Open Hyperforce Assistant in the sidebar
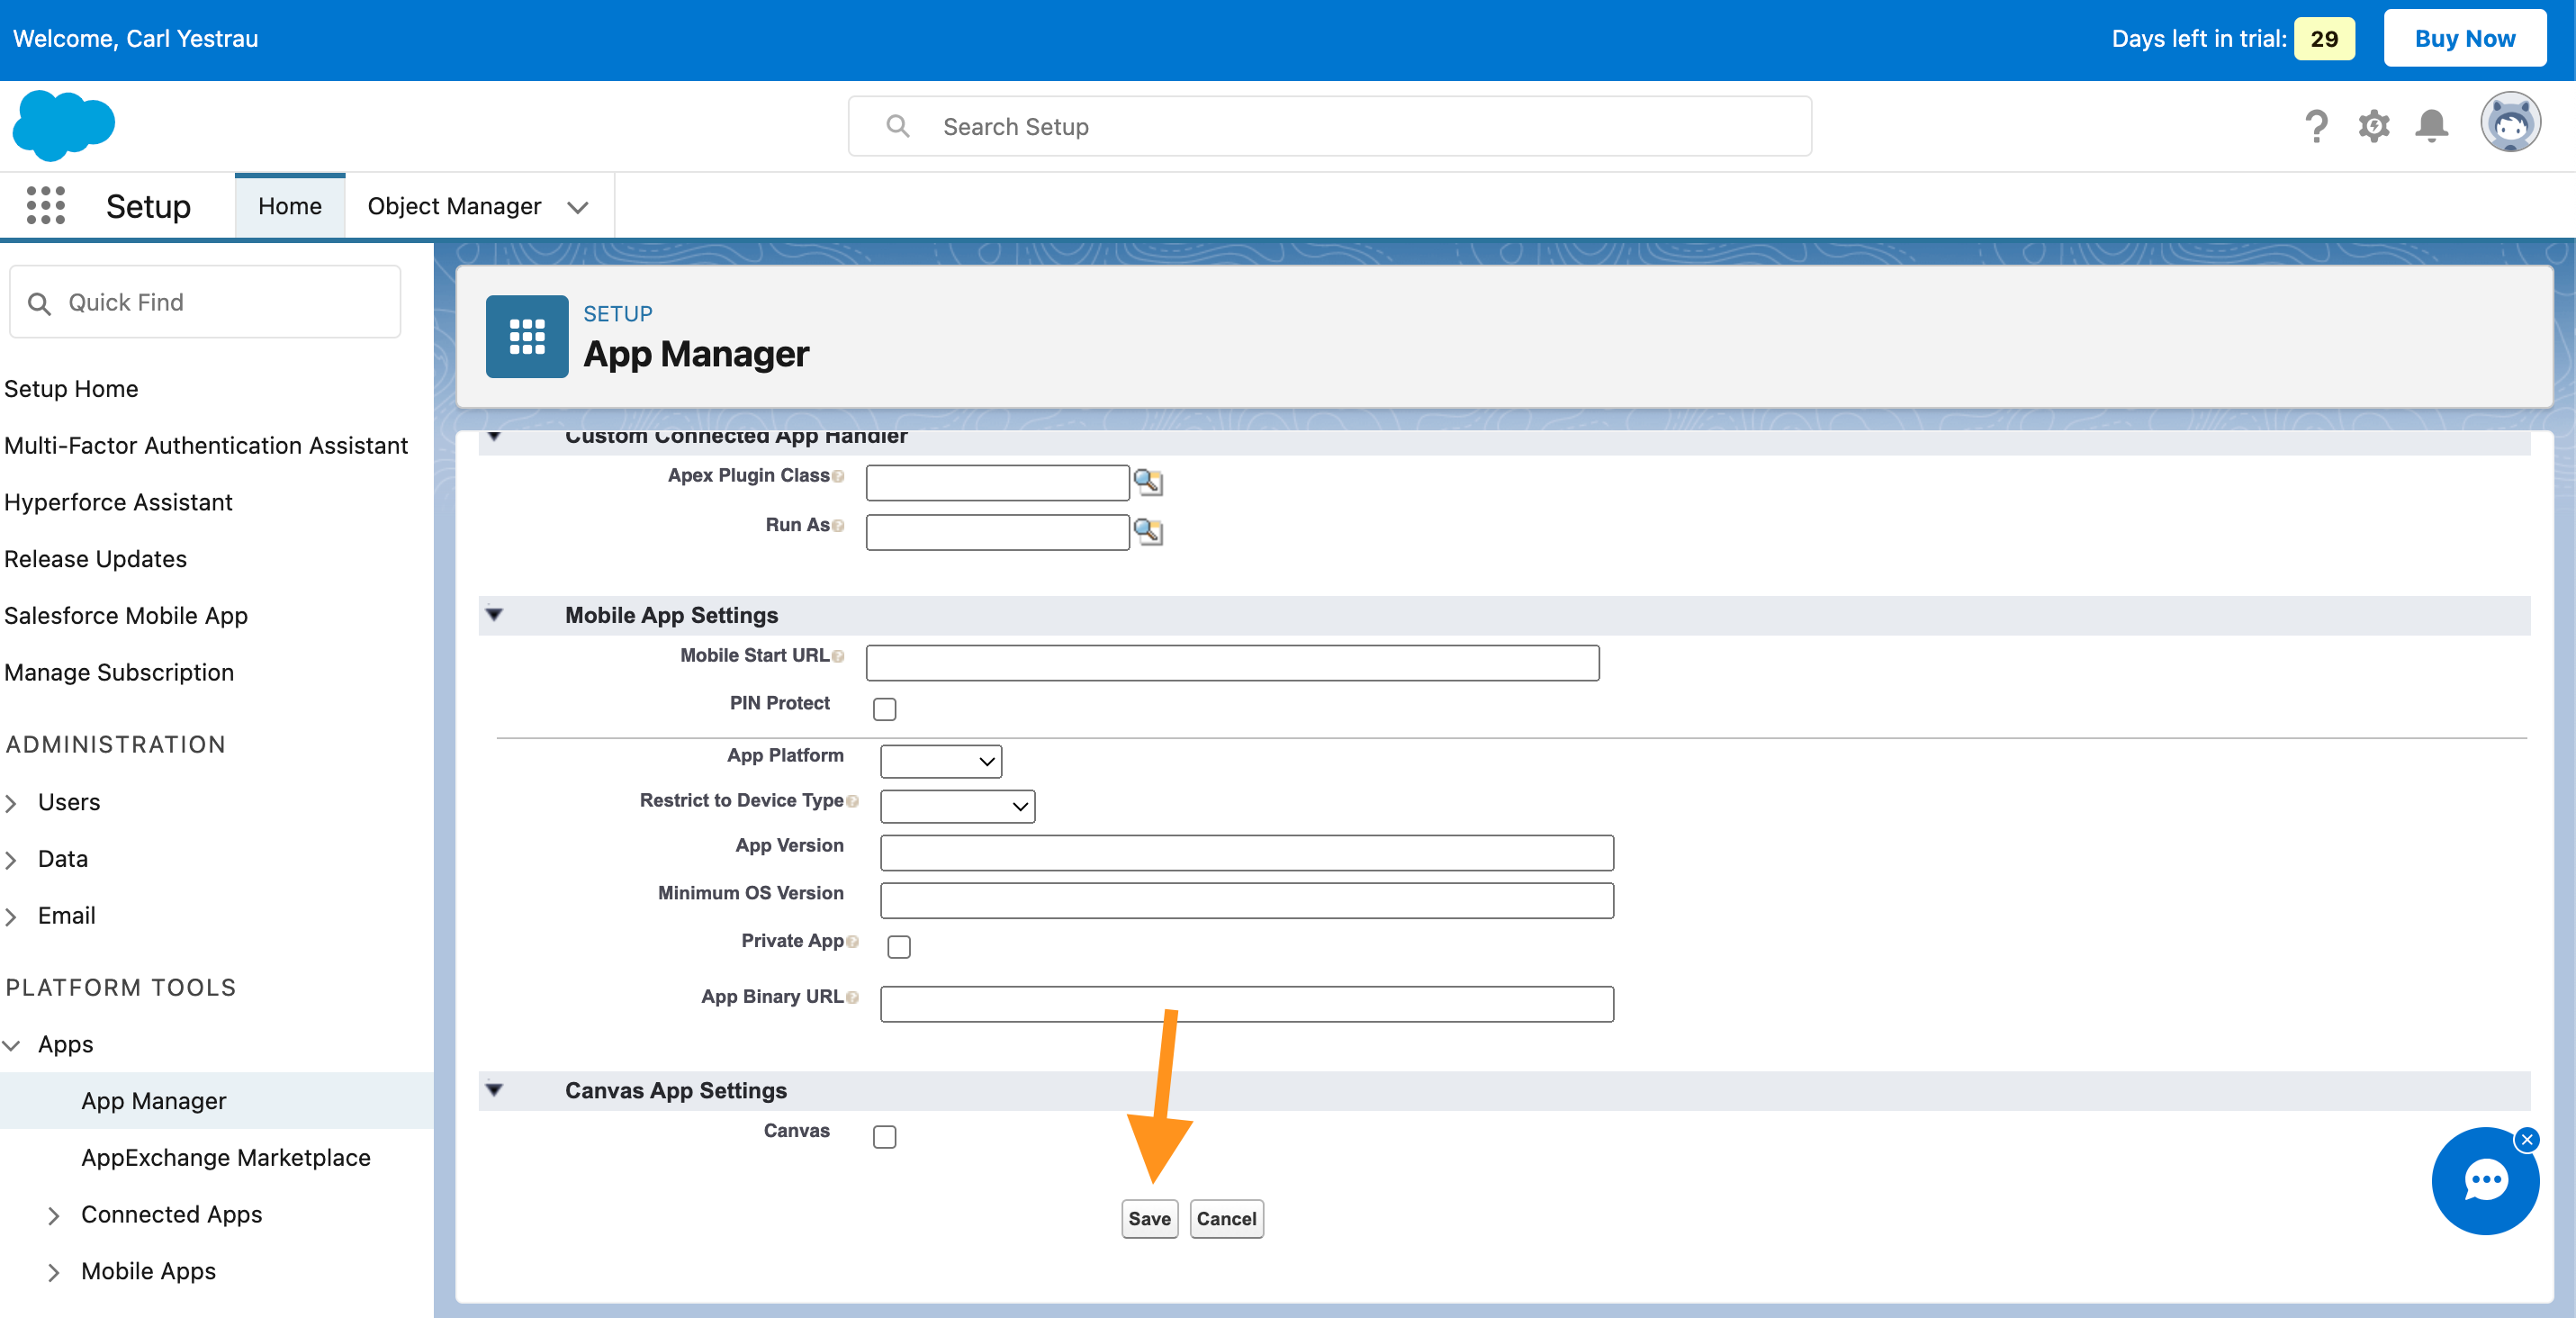 (118, 502)
